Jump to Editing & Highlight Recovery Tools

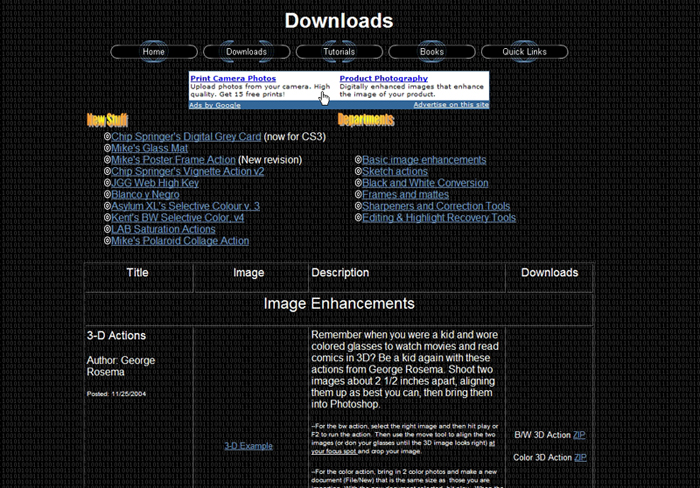pyautogui.click(x=439, y=217)
